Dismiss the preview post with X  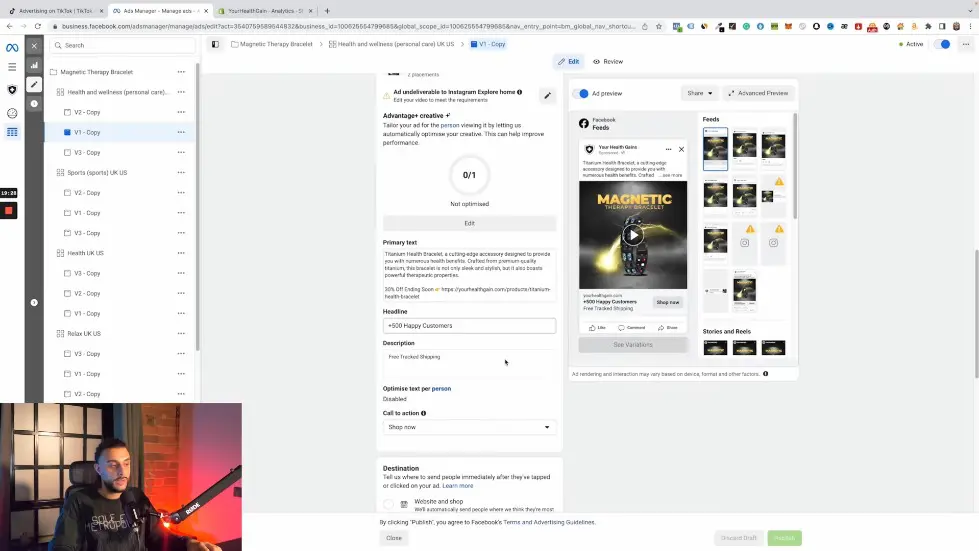(x=681, y=149)
